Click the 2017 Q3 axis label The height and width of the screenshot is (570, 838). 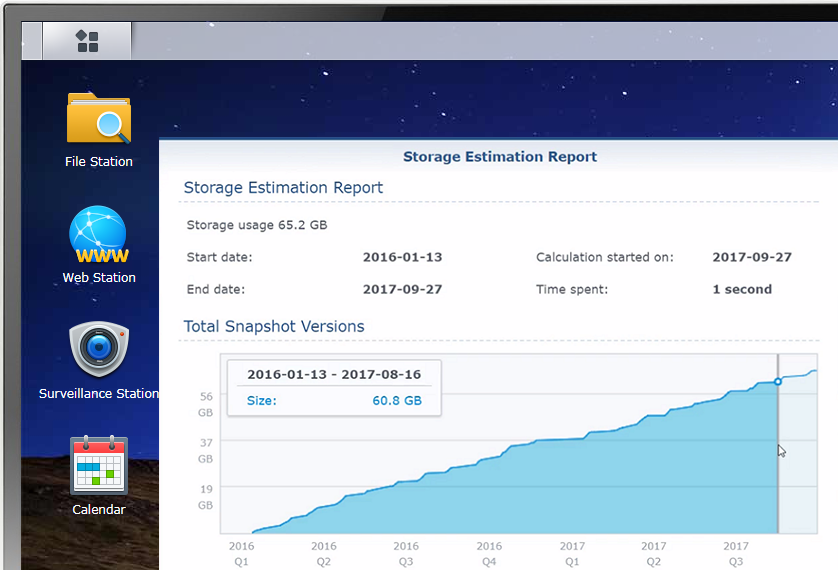pos(736,553)
